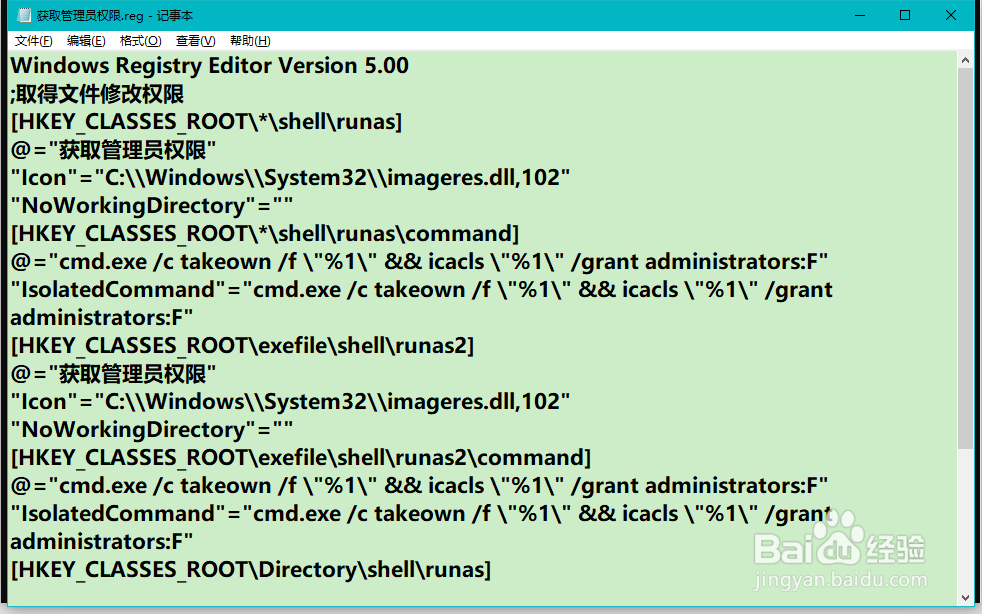
Task: Minimize the Notepad window
Action: (x=860, y=15)
